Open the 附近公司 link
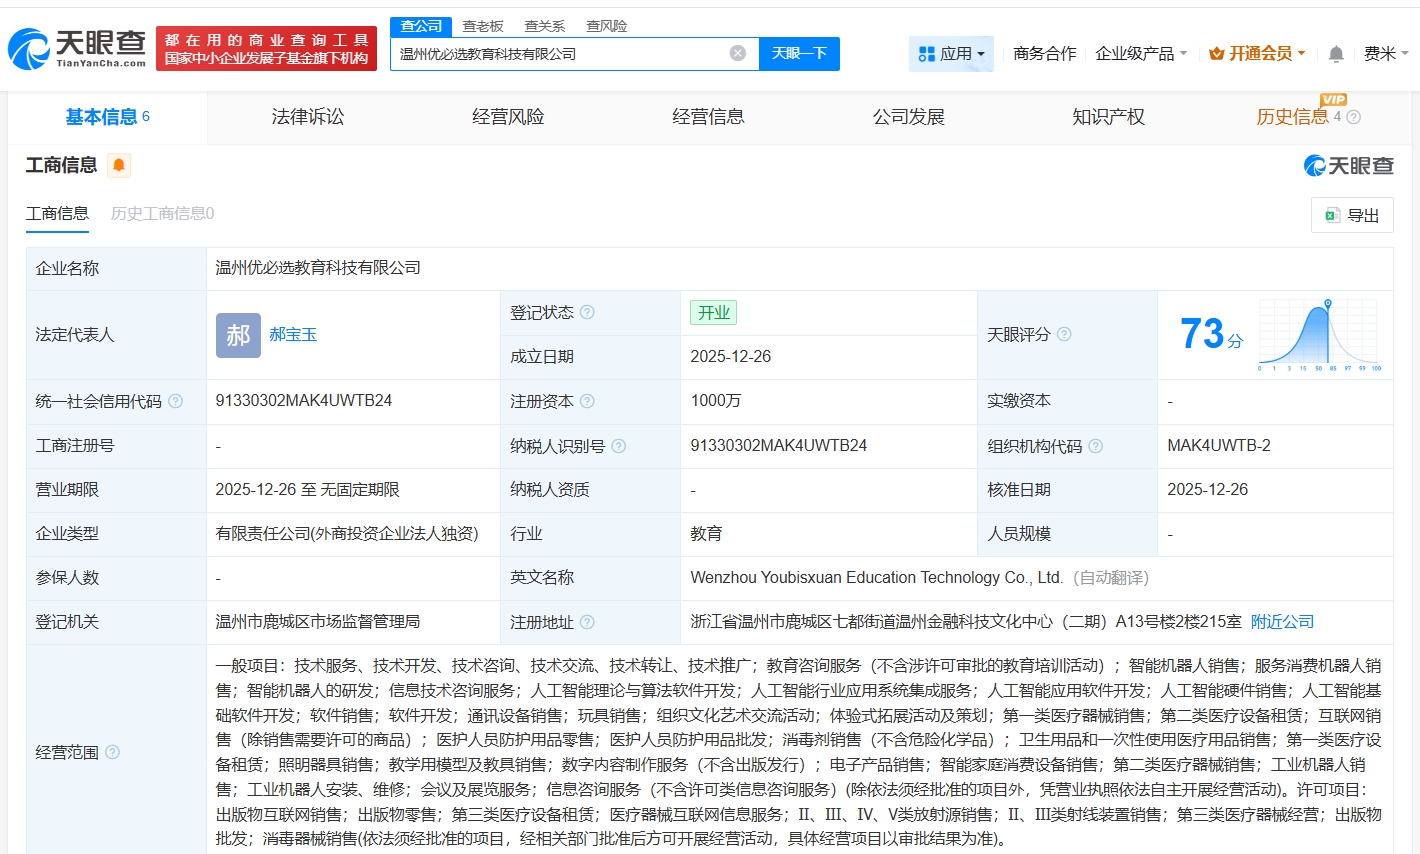Viewport: 1420px width, 854px height. coord(1282,621)
